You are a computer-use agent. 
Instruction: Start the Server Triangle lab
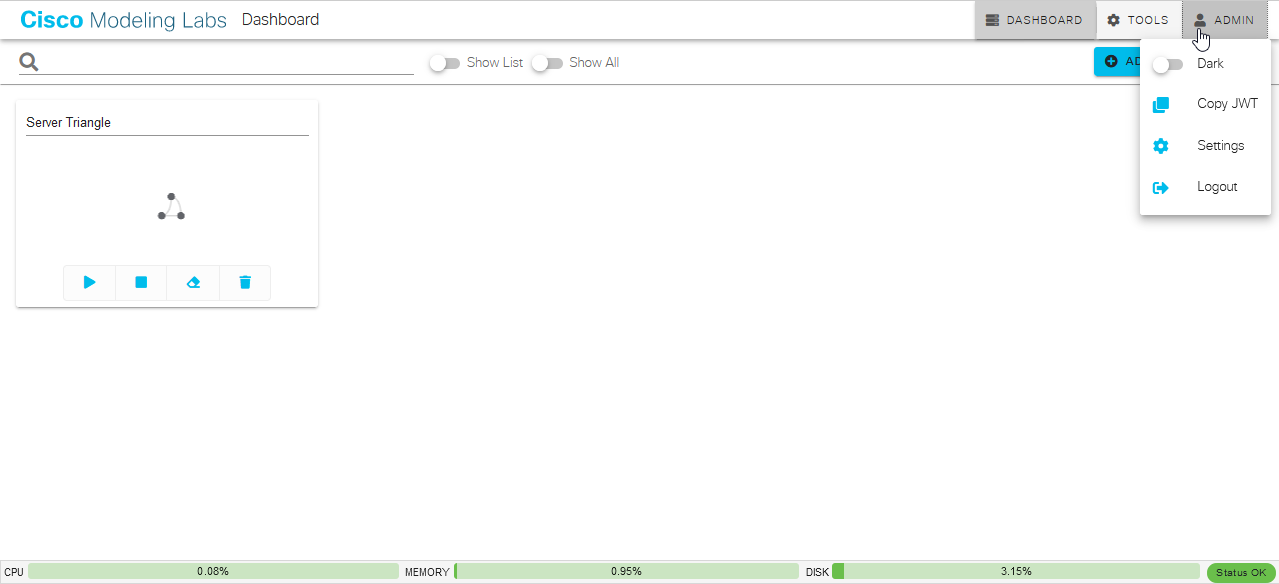[x=89, y=282]
